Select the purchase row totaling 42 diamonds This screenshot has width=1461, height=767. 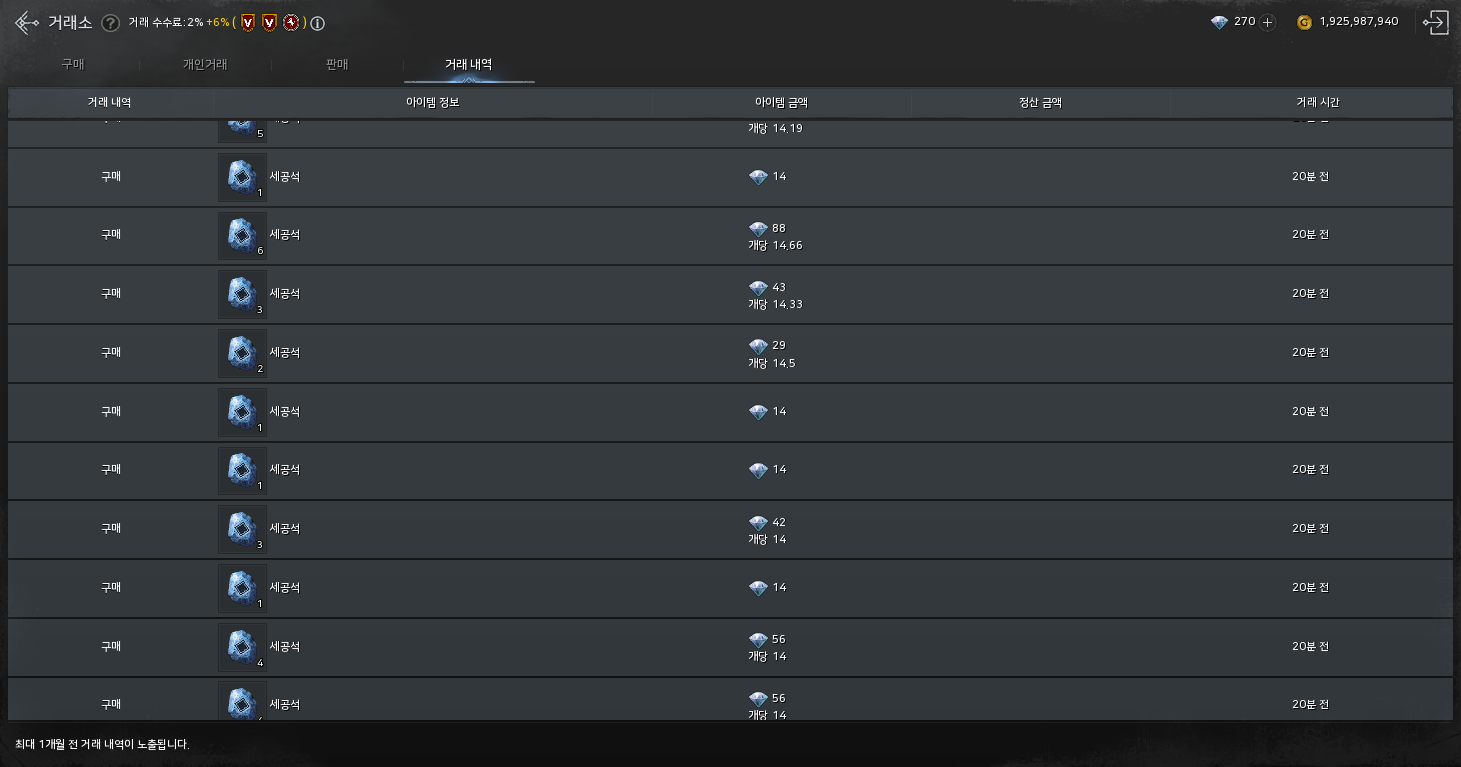pyautogui.click(x=730, y=530)
